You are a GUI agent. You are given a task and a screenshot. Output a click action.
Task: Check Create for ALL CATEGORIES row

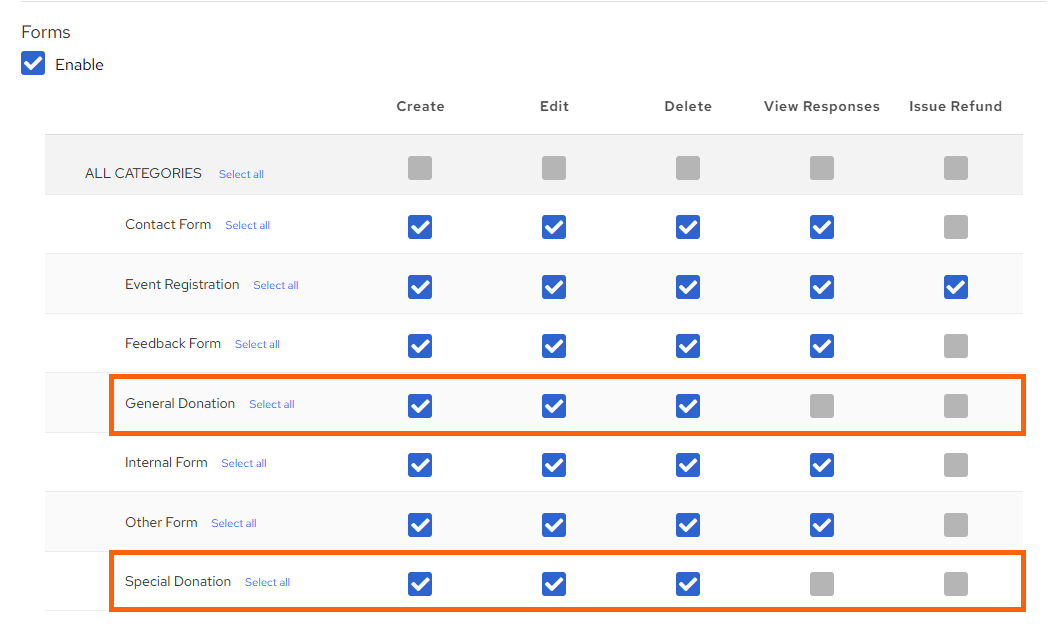click(x=419, y=168)
